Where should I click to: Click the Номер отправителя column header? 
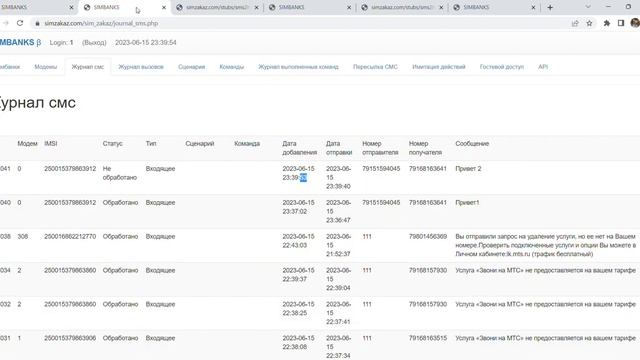tap(380, 148)
